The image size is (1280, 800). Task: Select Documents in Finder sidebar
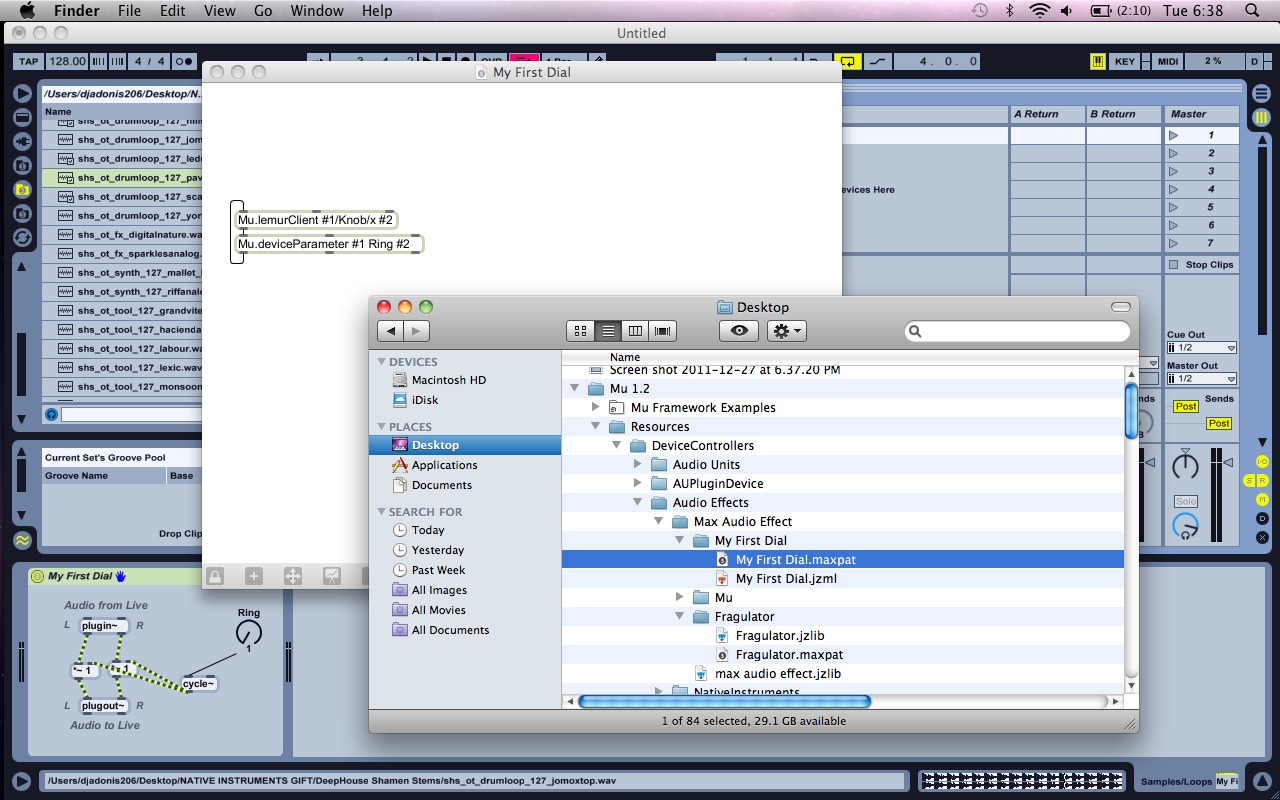(x=442, y=485)
